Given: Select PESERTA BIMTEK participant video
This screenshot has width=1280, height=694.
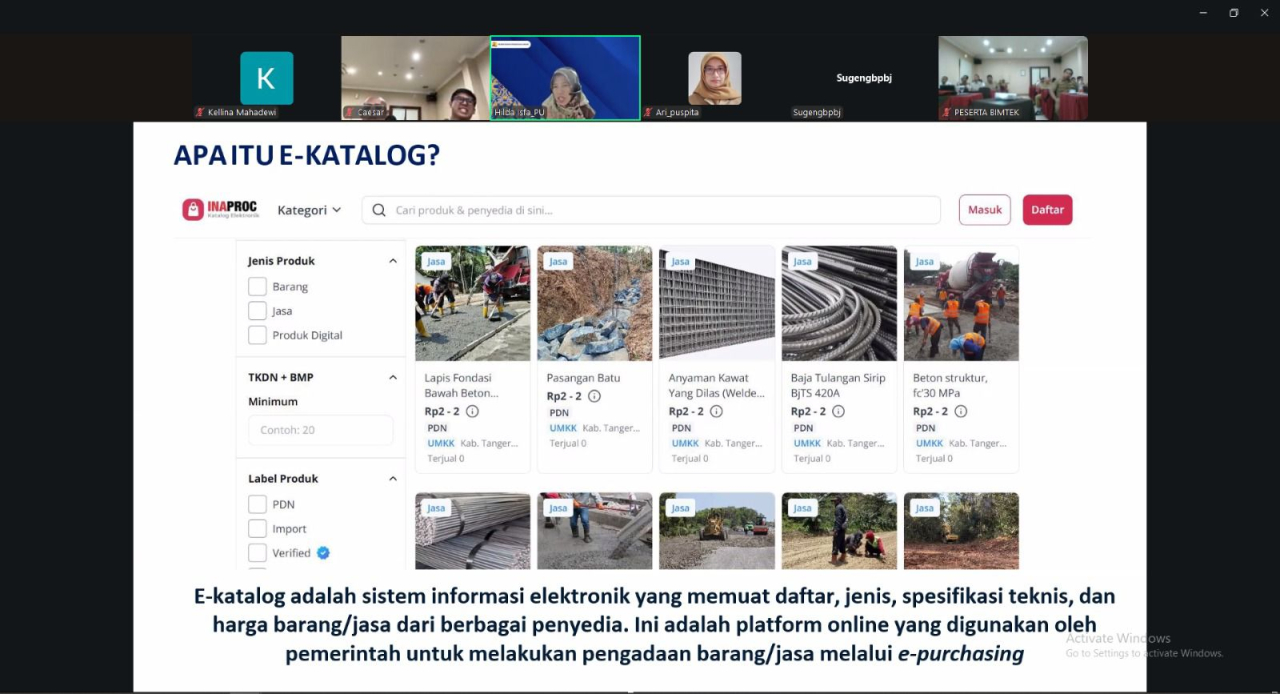Looking at the screenshot, I should [1012, 78].
